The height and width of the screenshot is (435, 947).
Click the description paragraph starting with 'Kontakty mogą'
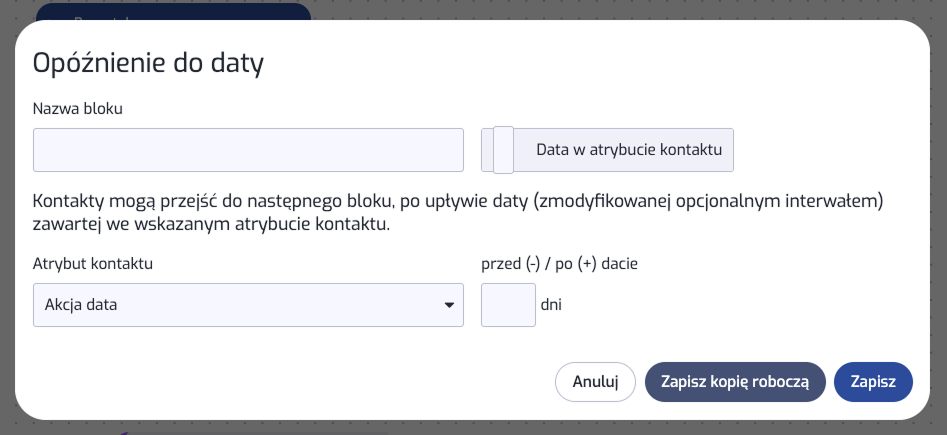458,212
